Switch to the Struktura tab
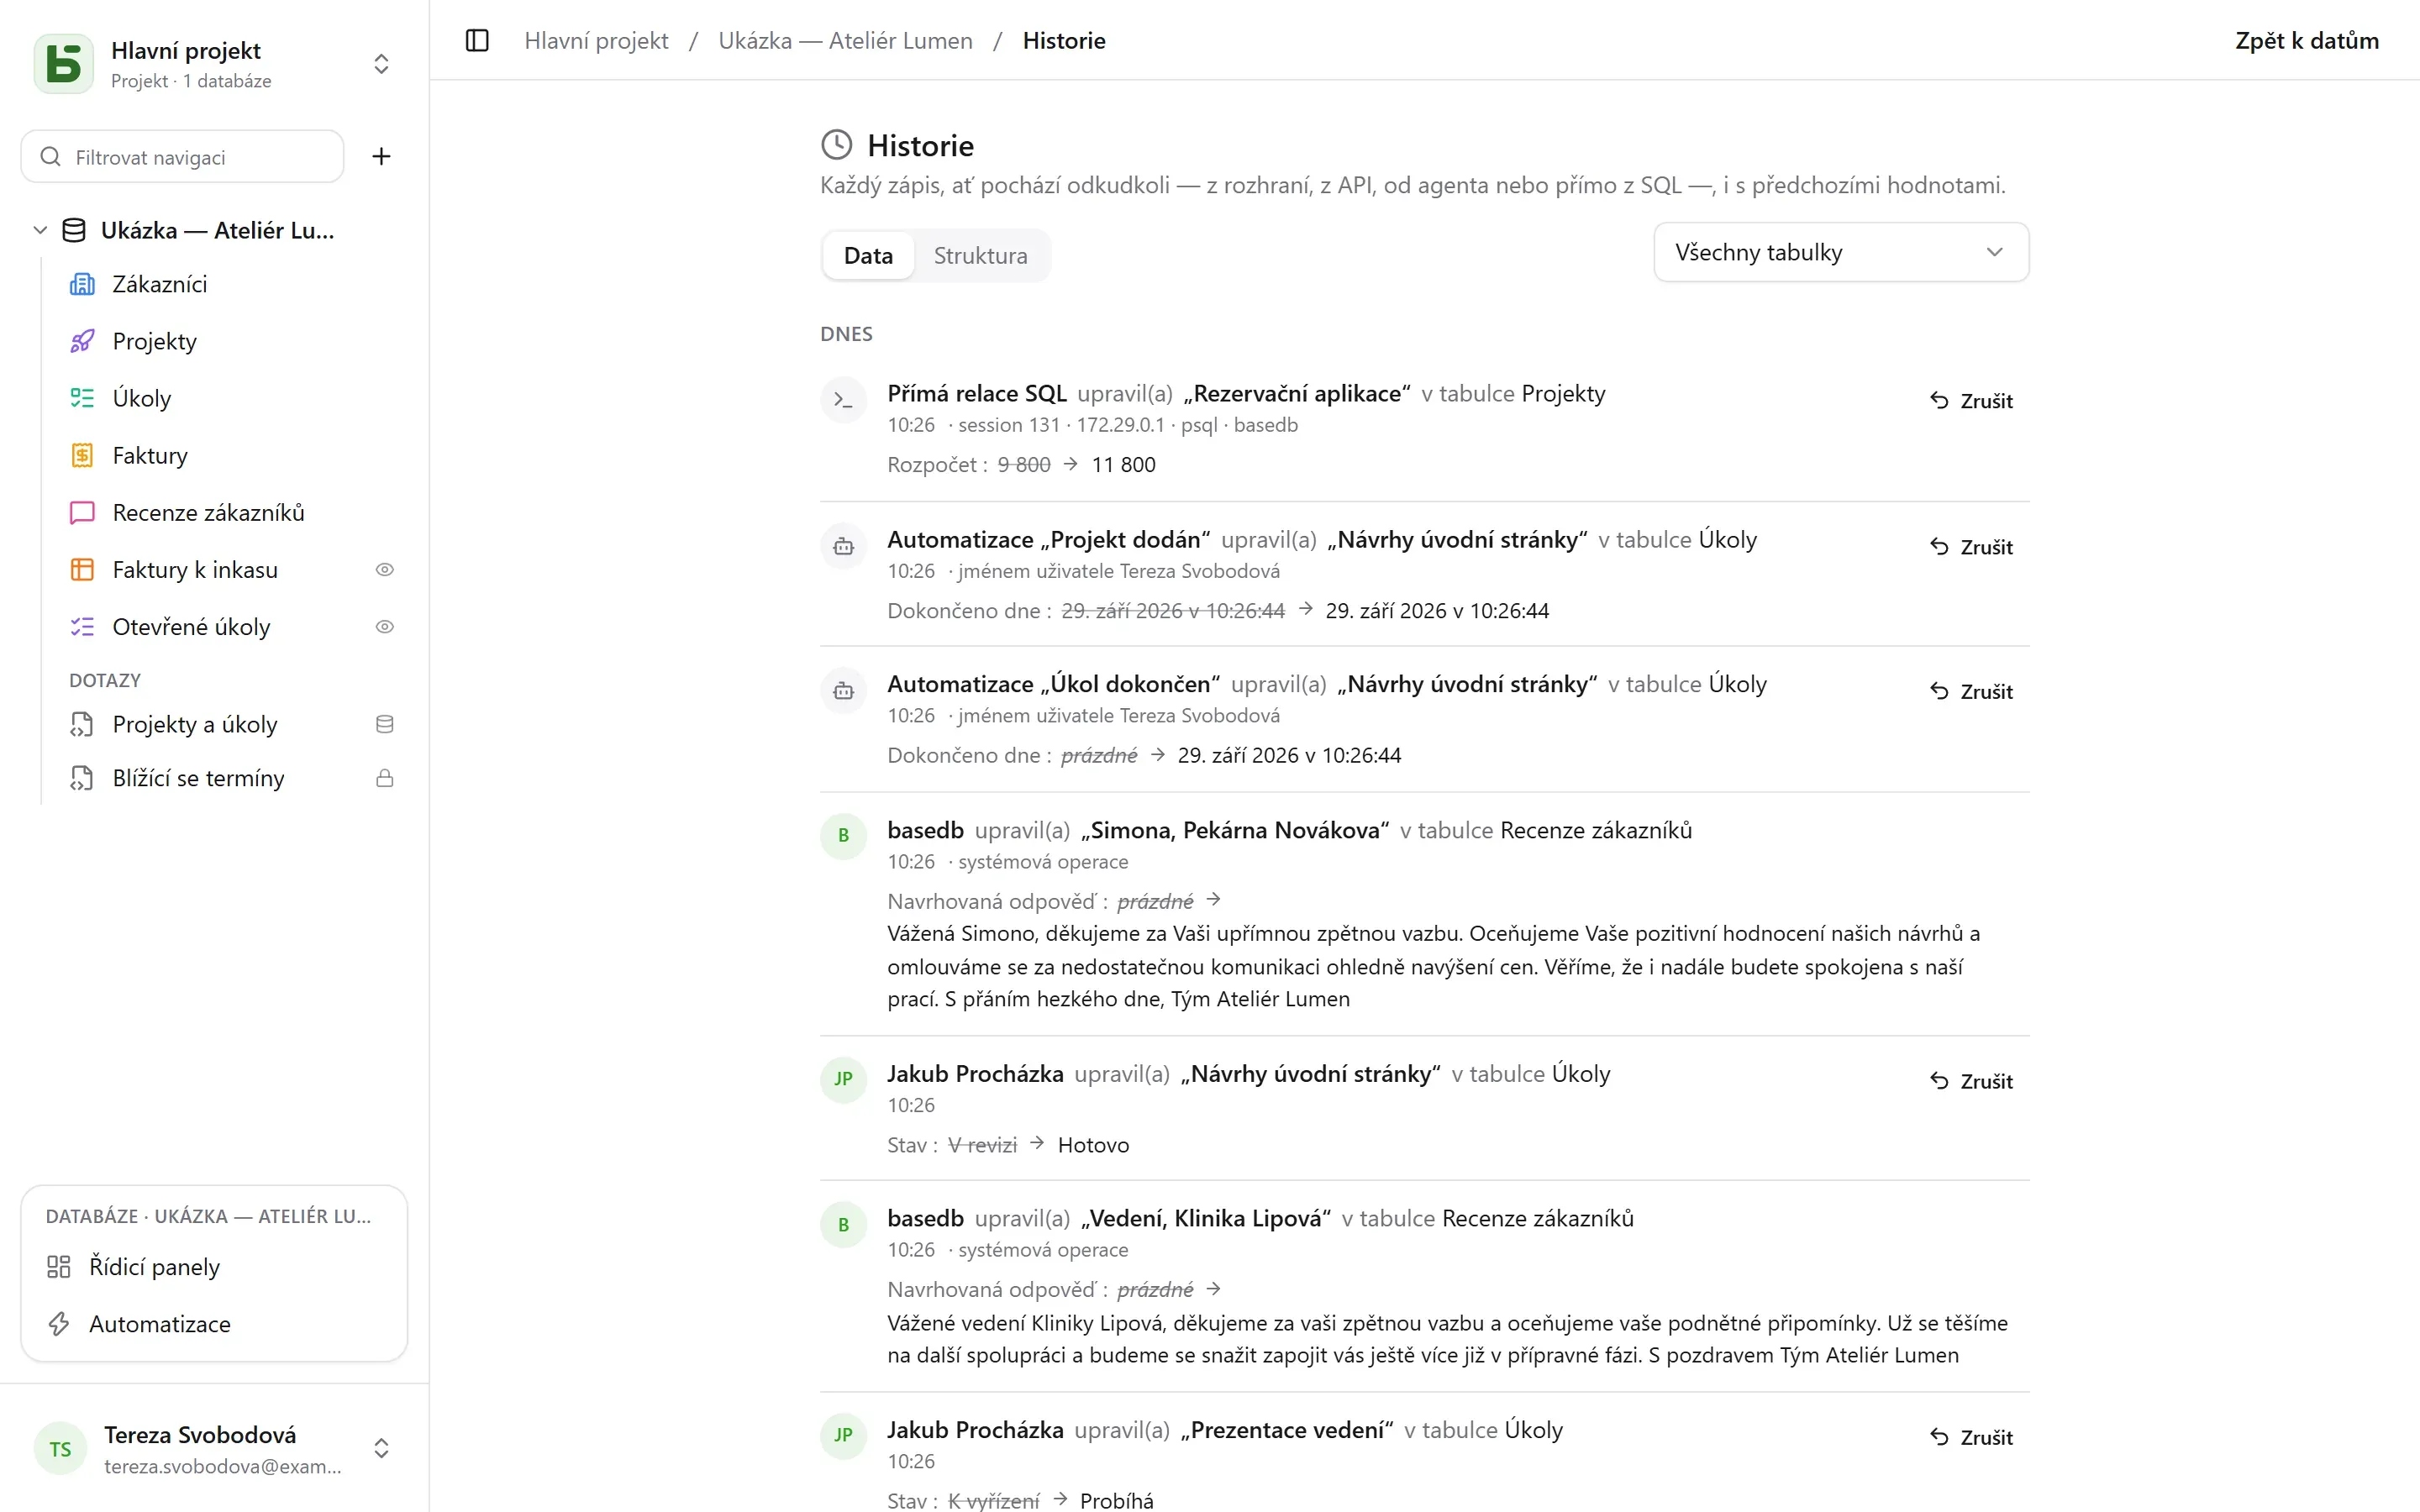 pyautogui.click(x=980, y=256)
